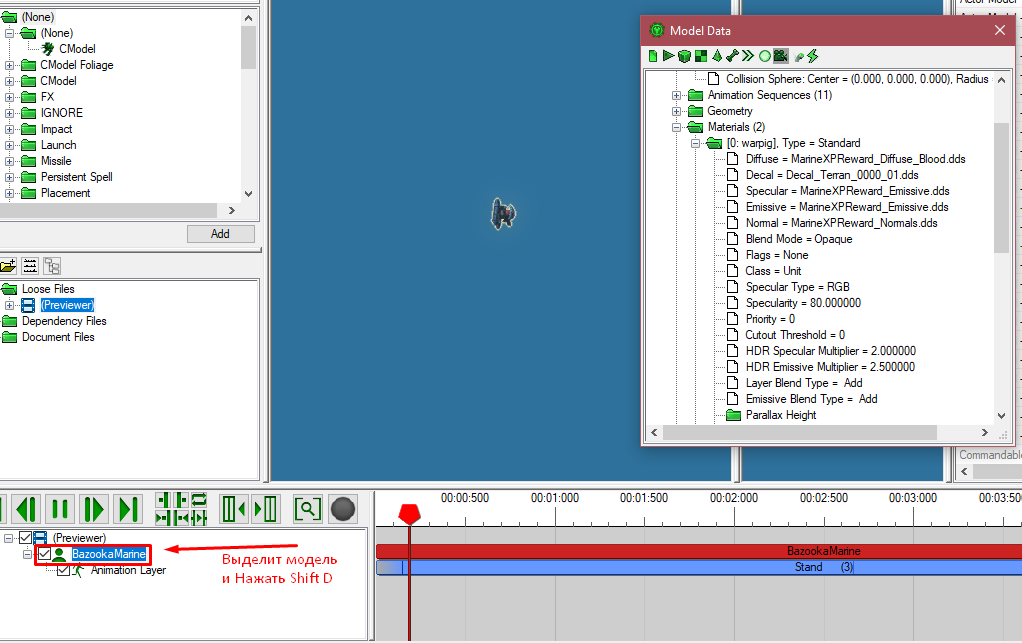
Task: Toggle the camera icon in Model Data toolbar
Action: point(780,57)
